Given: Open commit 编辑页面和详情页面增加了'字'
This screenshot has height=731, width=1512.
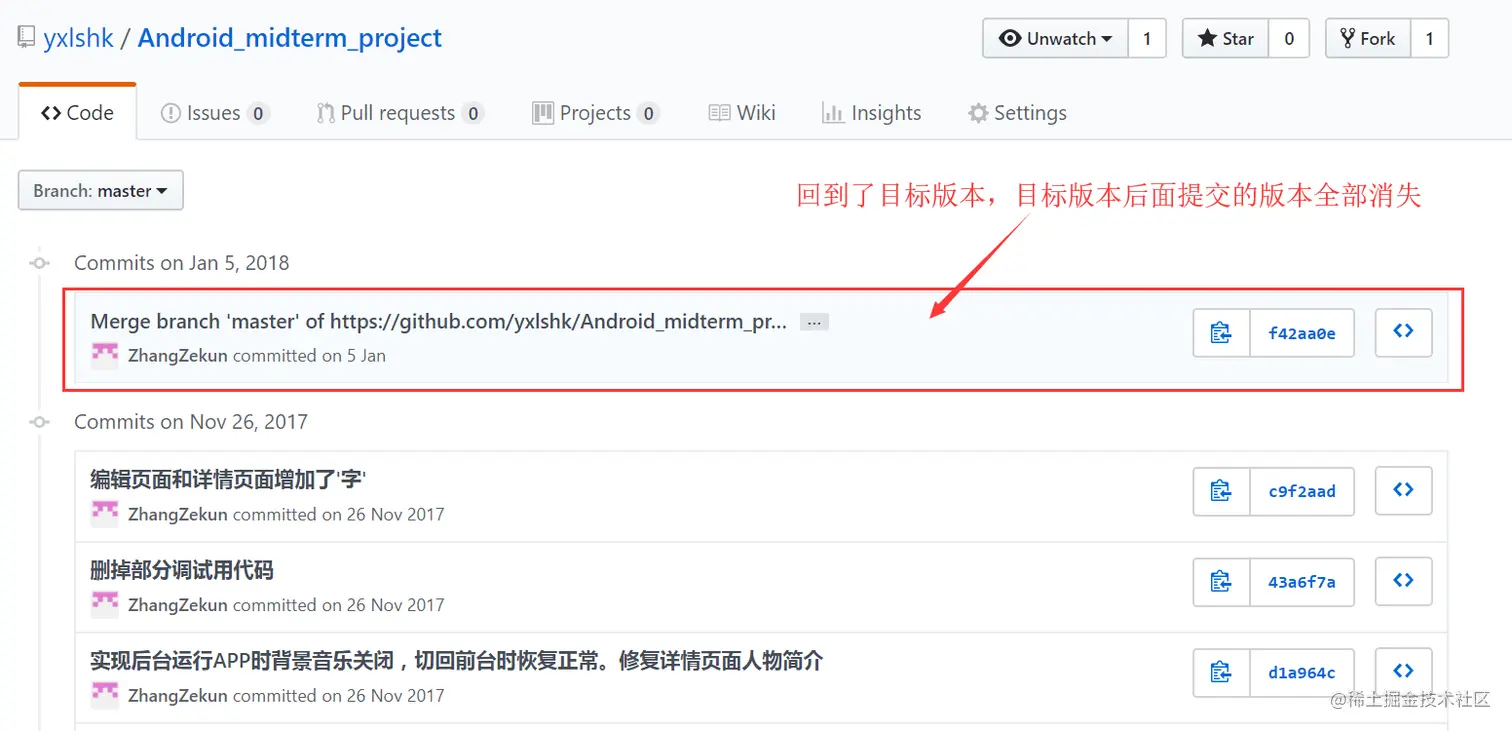Looking at the screenshot, I should point(228,480).
